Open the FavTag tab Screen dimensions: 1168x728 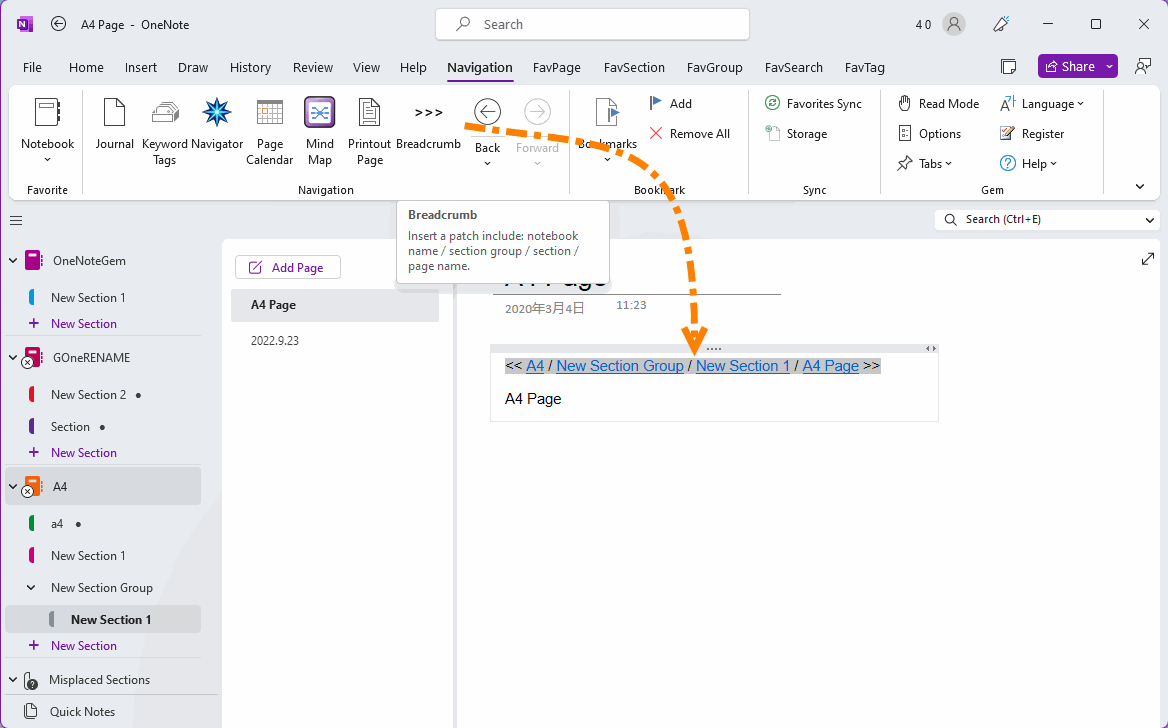tap(865, 67)
